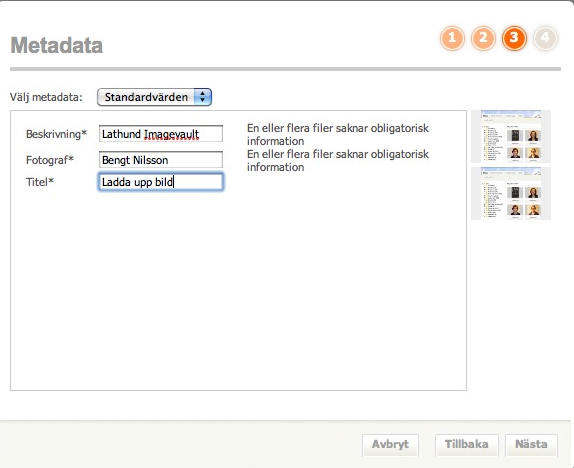Select the first uploaded image thumbnail
574x468 pixels.
point(511,136)
